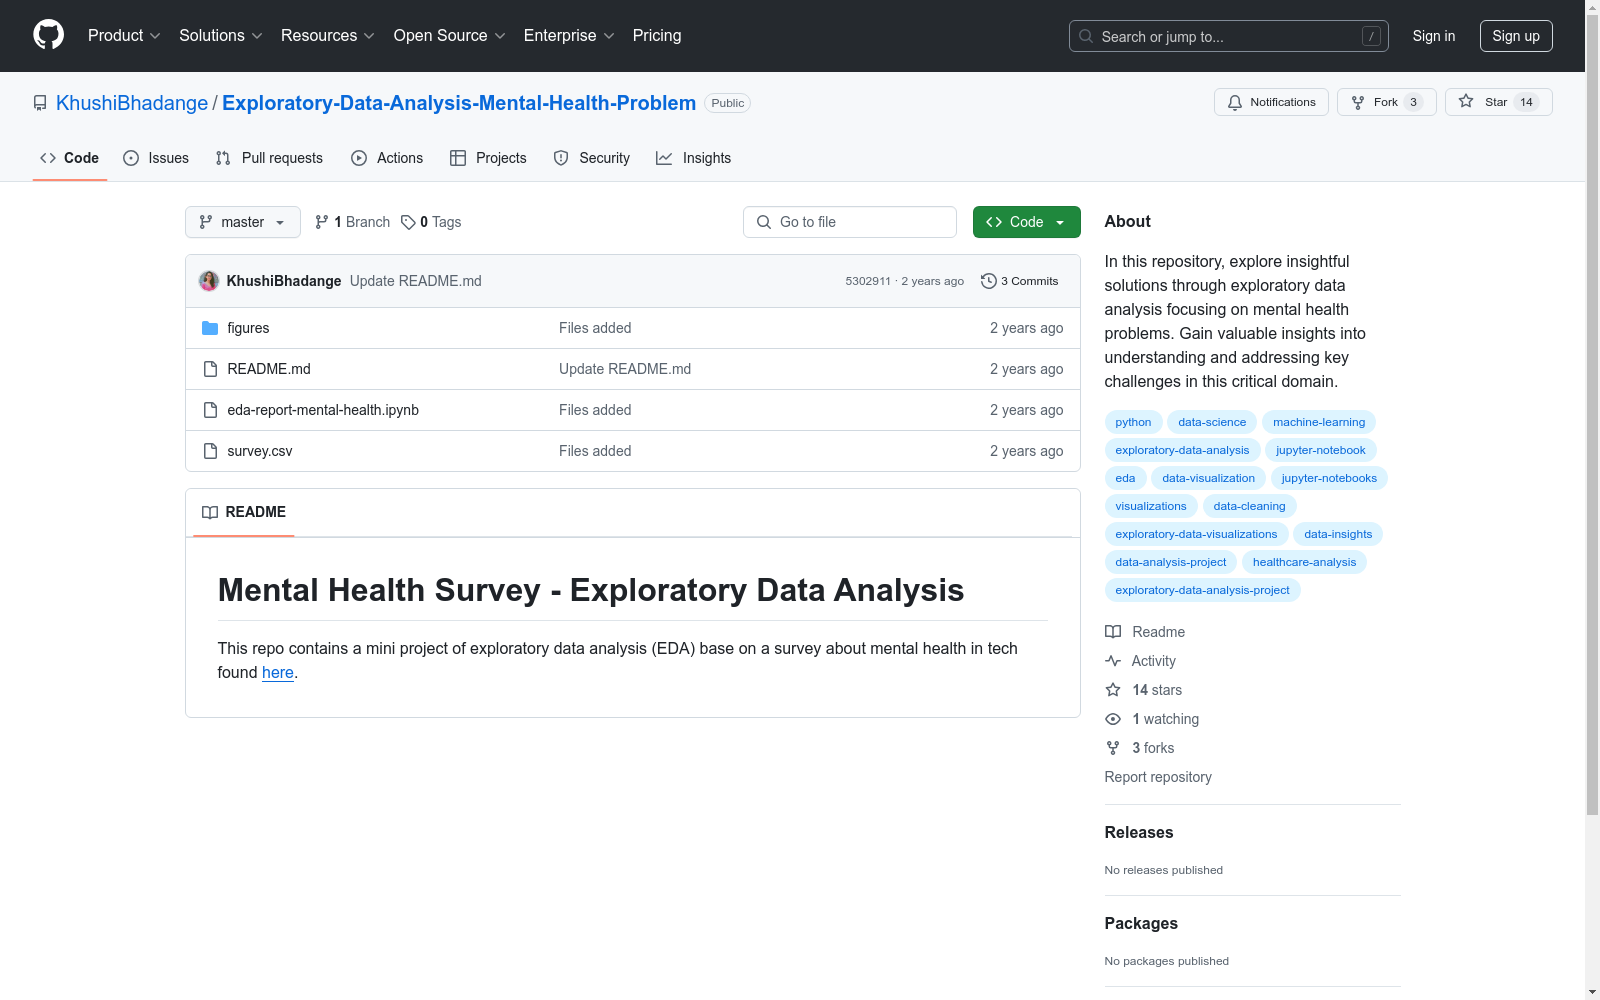
Task: View the 3 Commits history
Action: [1020, 281]
